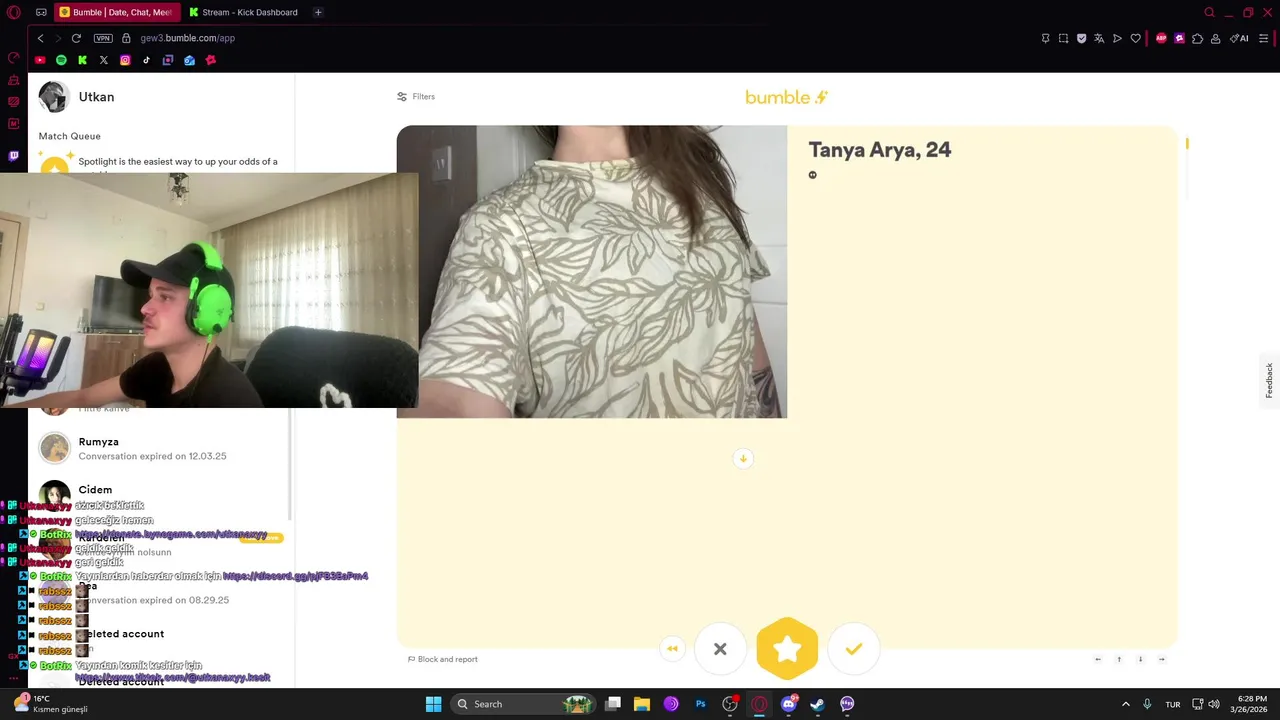Open Opera main menu

click(13, 12)
